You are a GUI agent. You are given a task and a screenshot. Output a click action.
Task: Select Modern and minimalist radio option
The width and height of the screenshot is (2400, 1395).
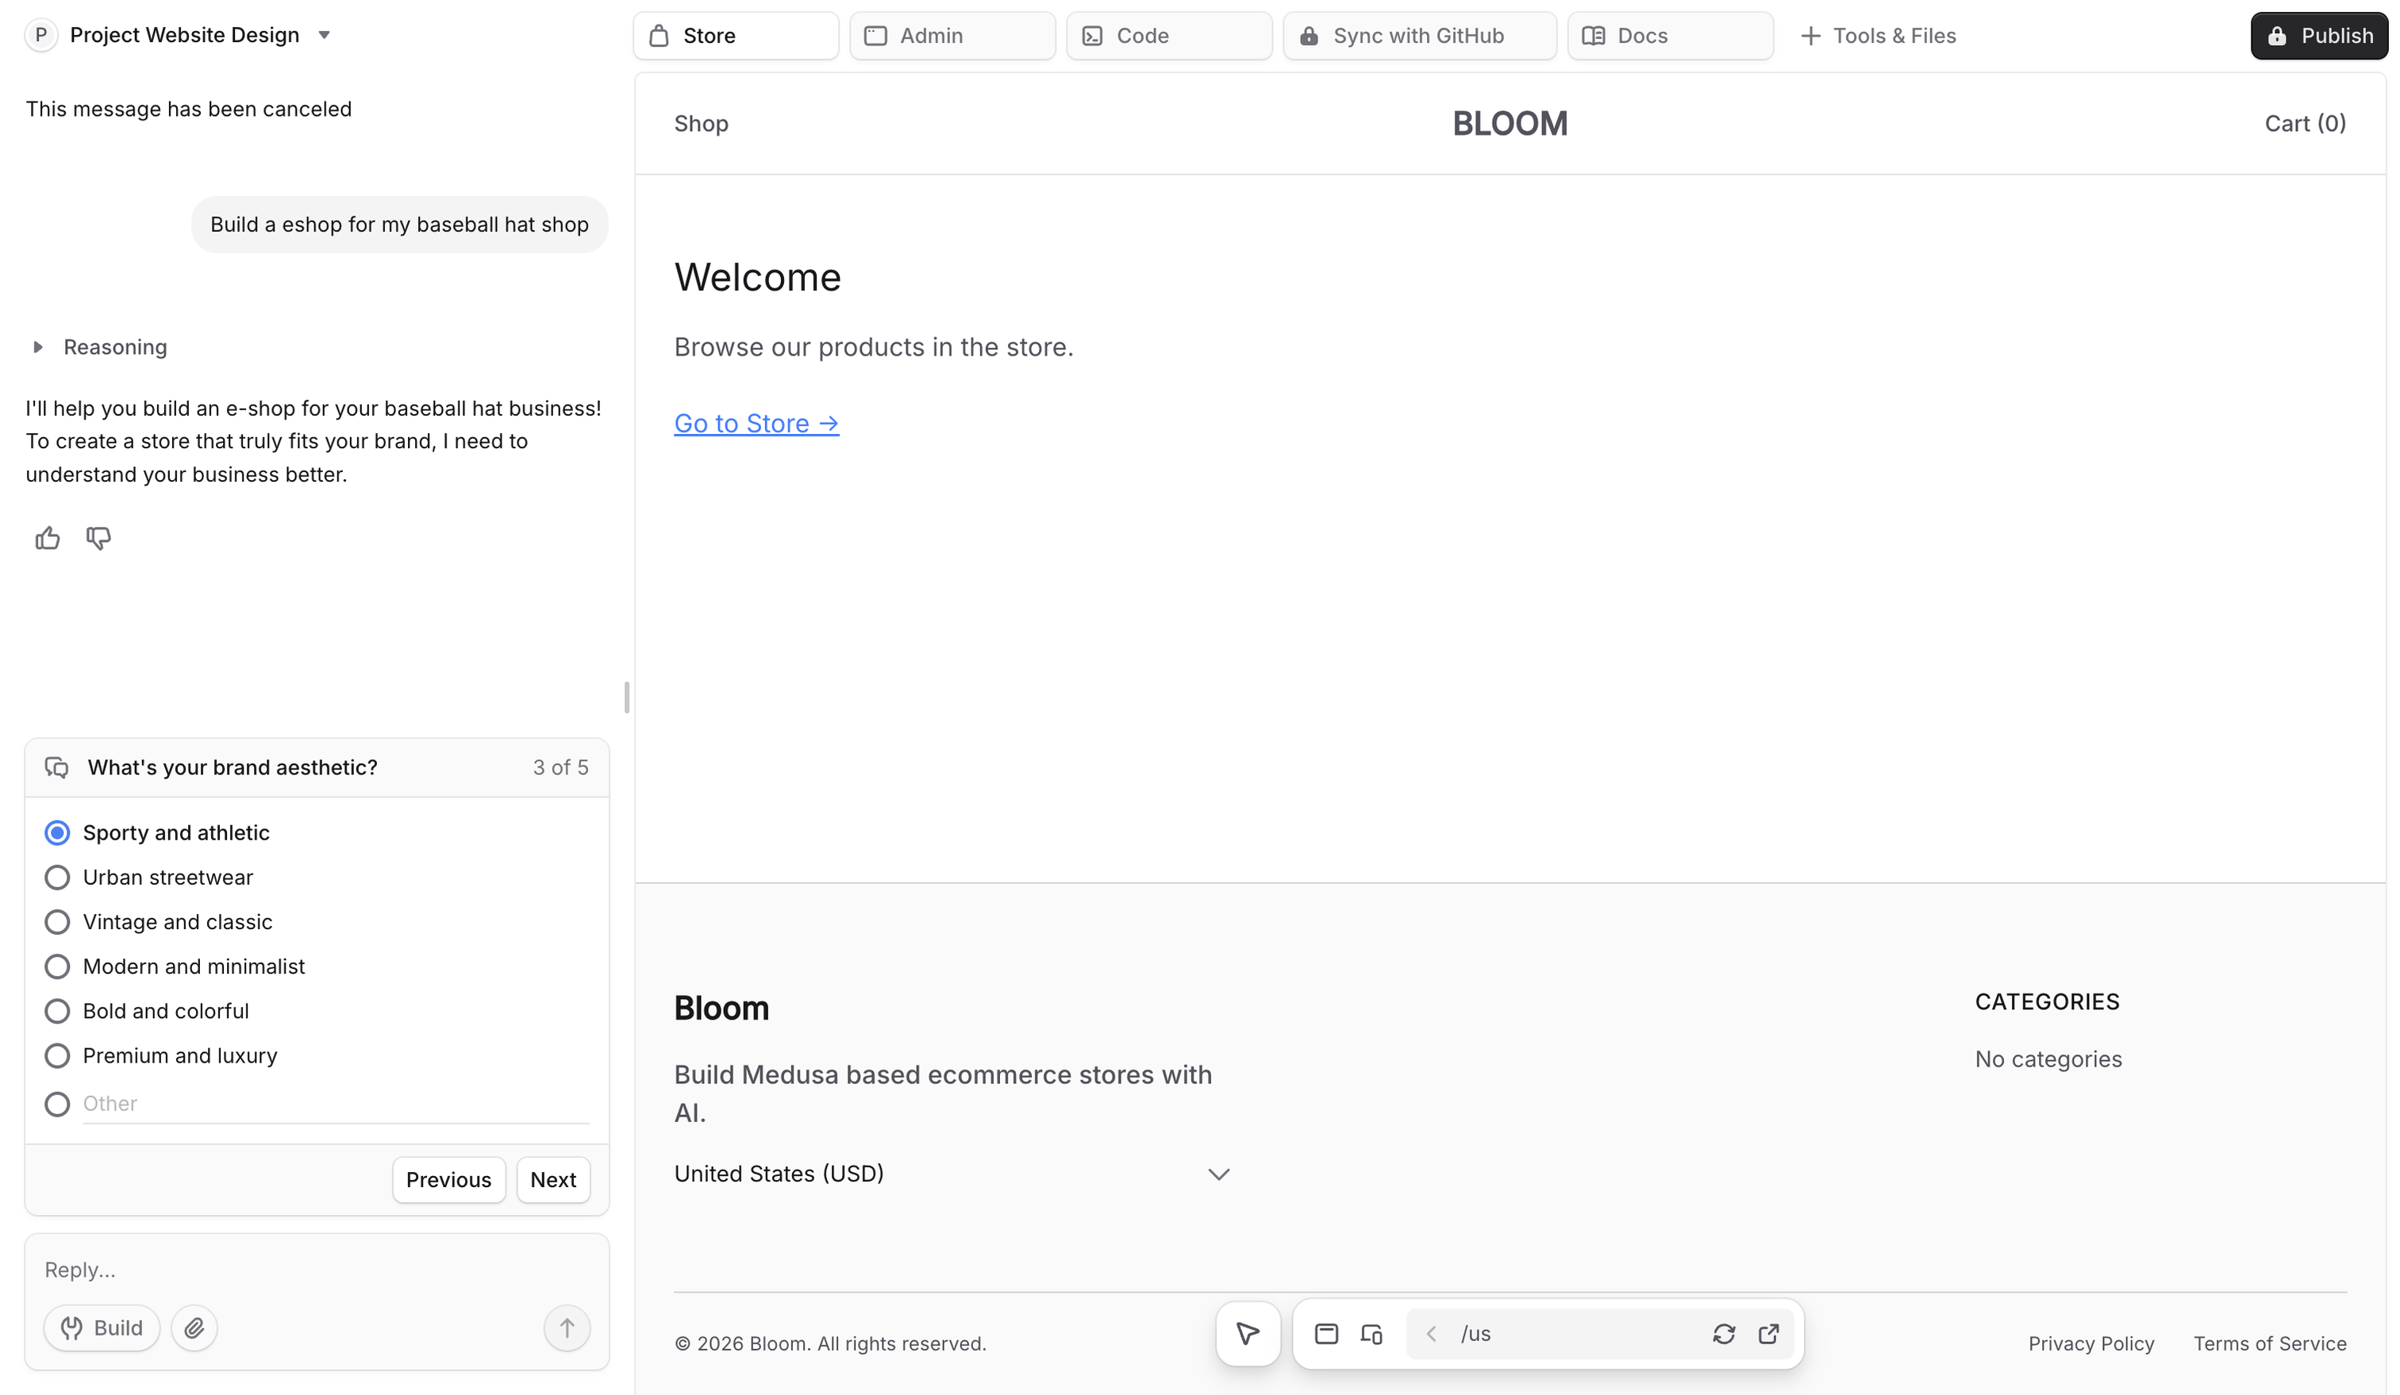57,966
